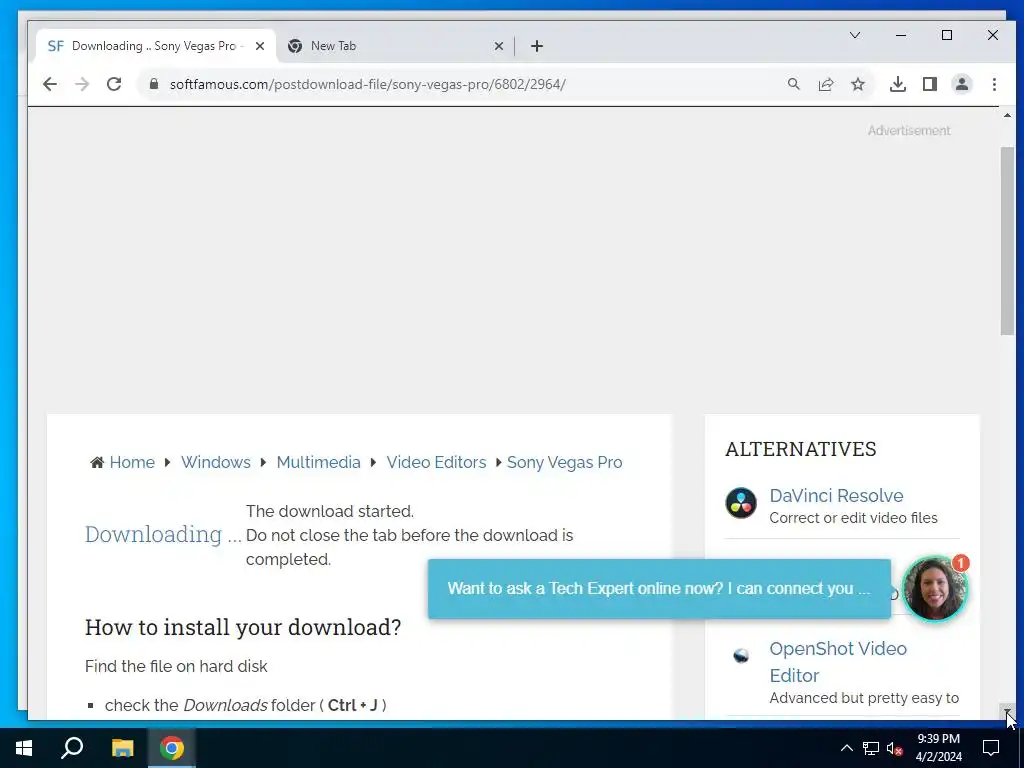
Task: Click the DaVinci Resolve app icon
Action: (x=741, y=503)
